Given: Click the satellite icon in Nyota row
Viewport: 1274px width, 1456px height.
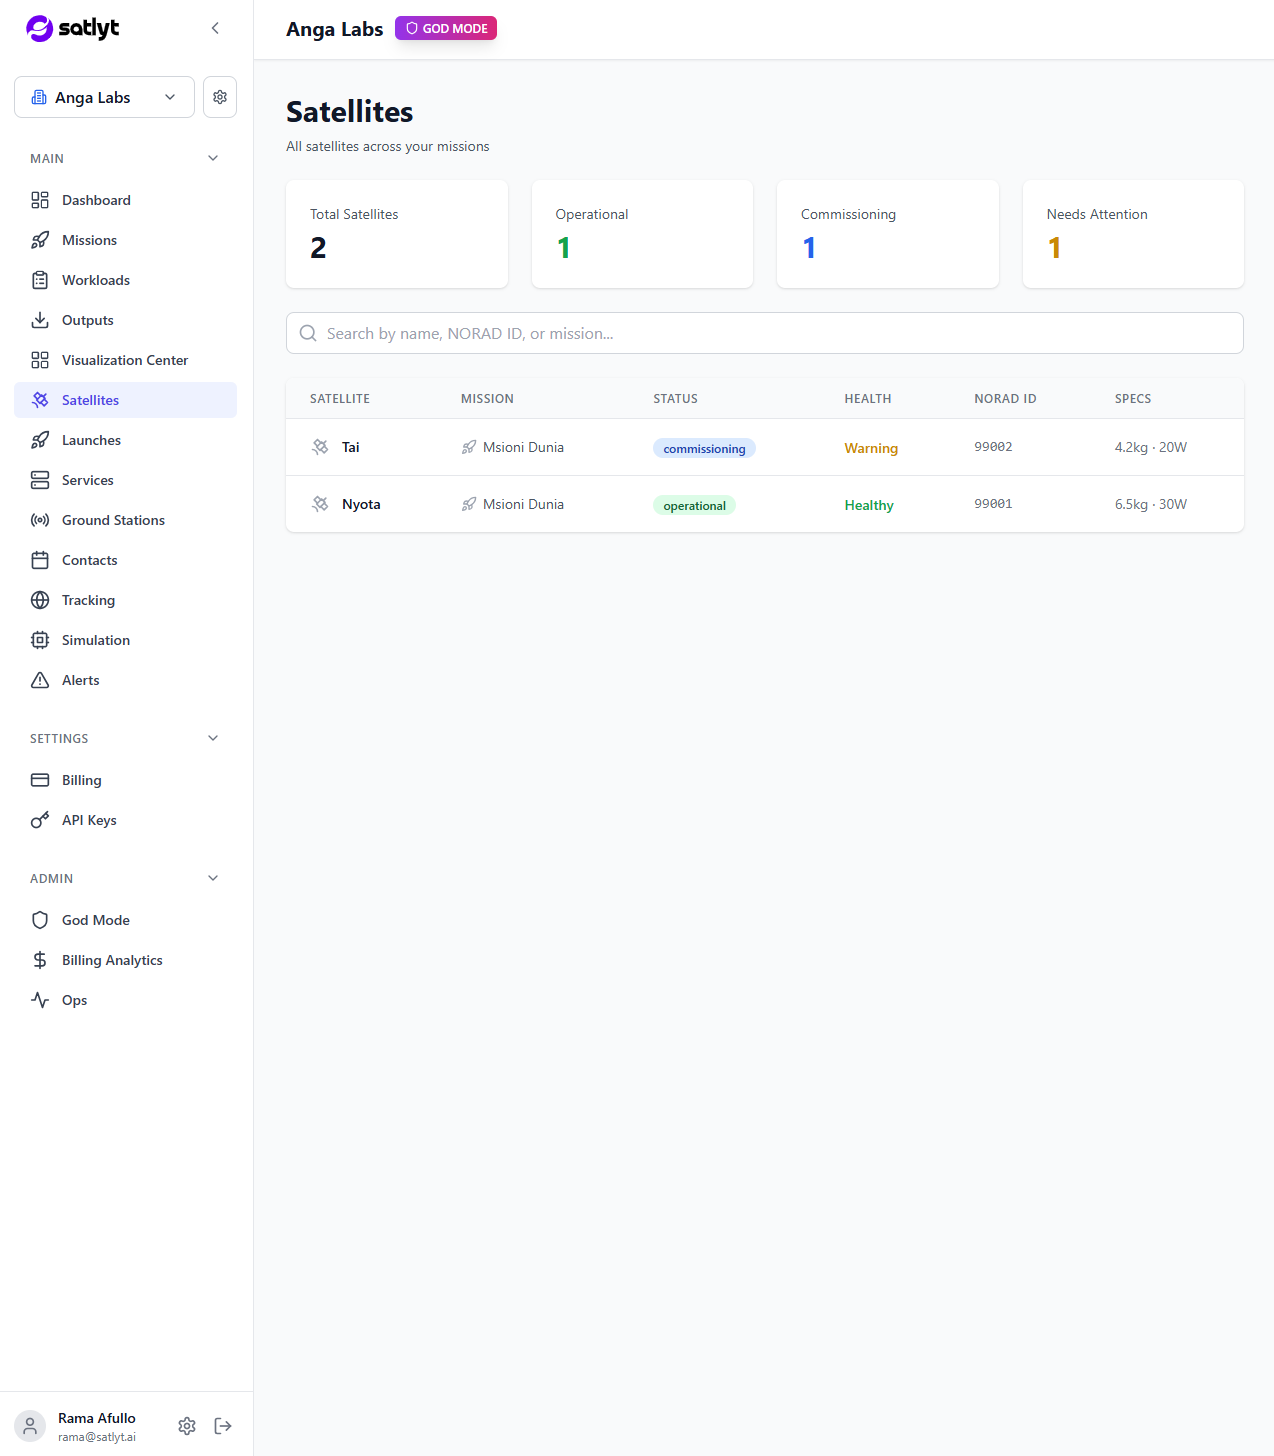Looking at the screenshot, I should click(x=320, y=504).
